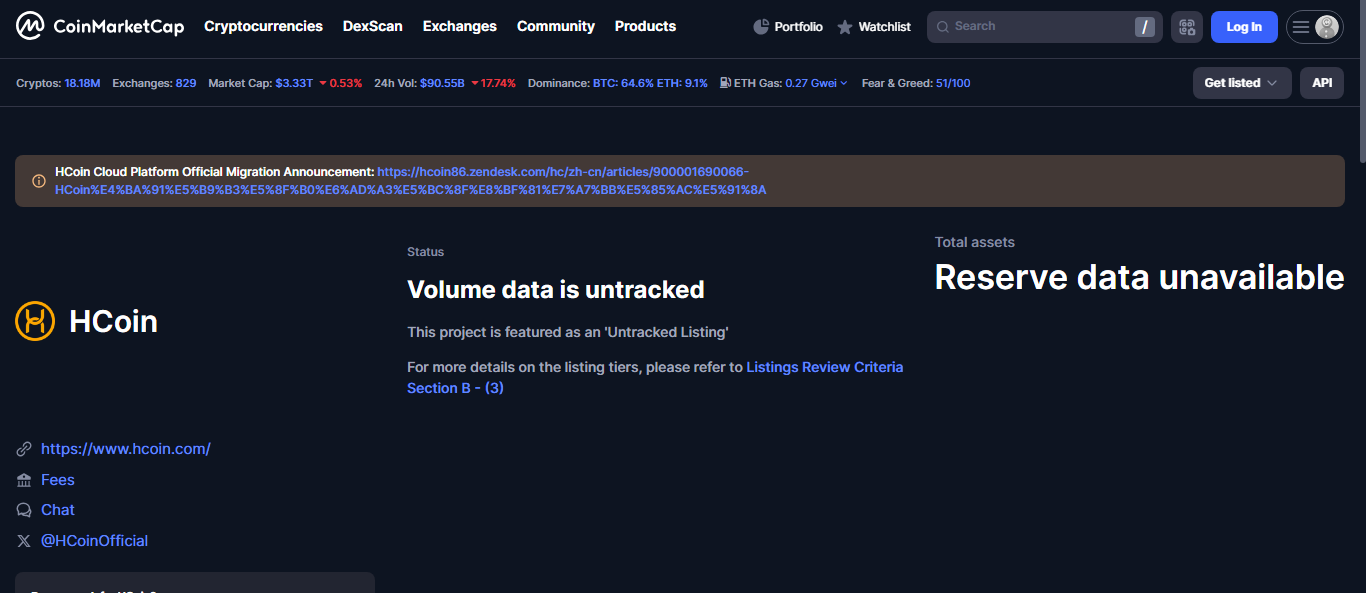The height and width of the screenshot is (593, 1366).
Task: Open the Listings Review Criteria link
Action: tap(655, 378)
